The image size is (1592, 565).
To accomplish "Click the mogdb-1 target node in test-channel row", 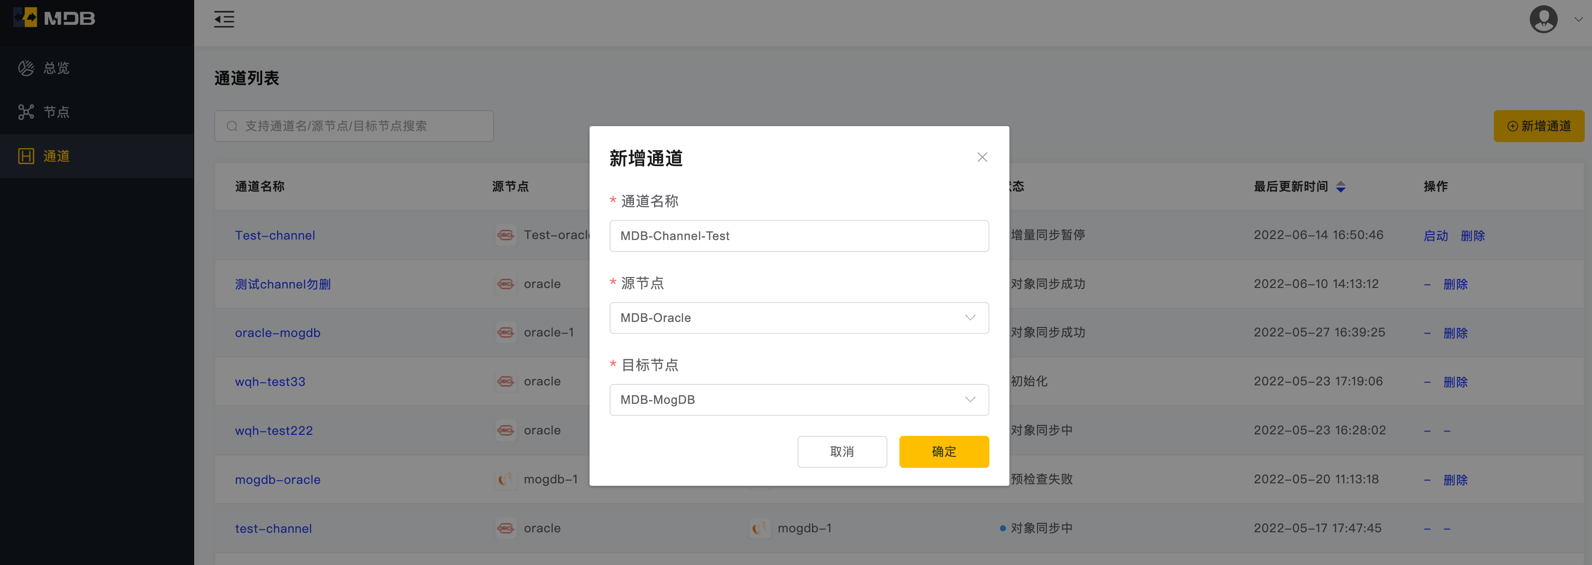I will 805,528.
